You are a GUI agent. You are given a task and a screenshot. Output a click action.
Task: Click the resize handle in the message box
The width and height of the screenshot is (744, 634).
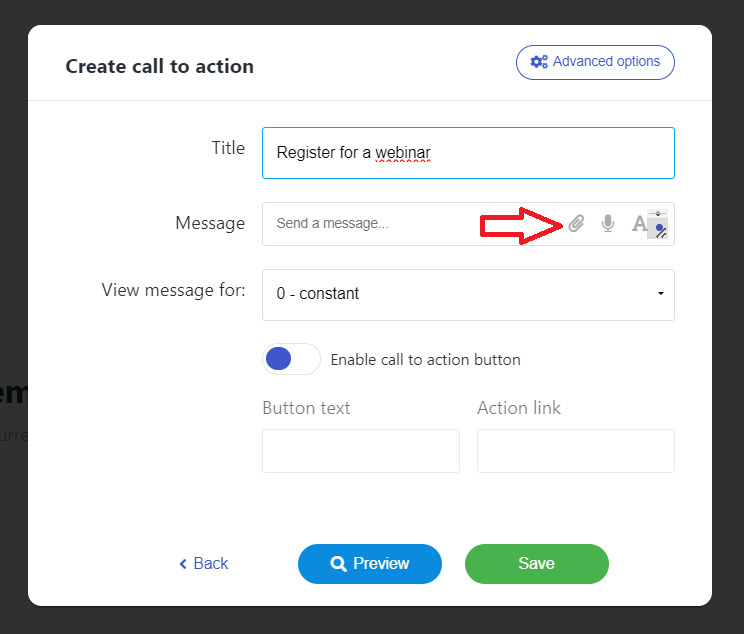pos(662,237)
